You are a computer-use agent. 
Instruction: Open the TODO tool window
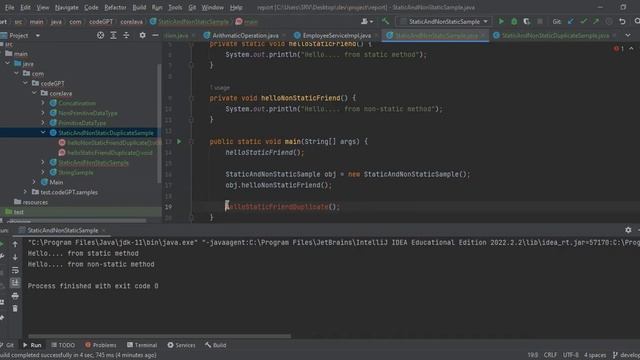pos(63,345)
